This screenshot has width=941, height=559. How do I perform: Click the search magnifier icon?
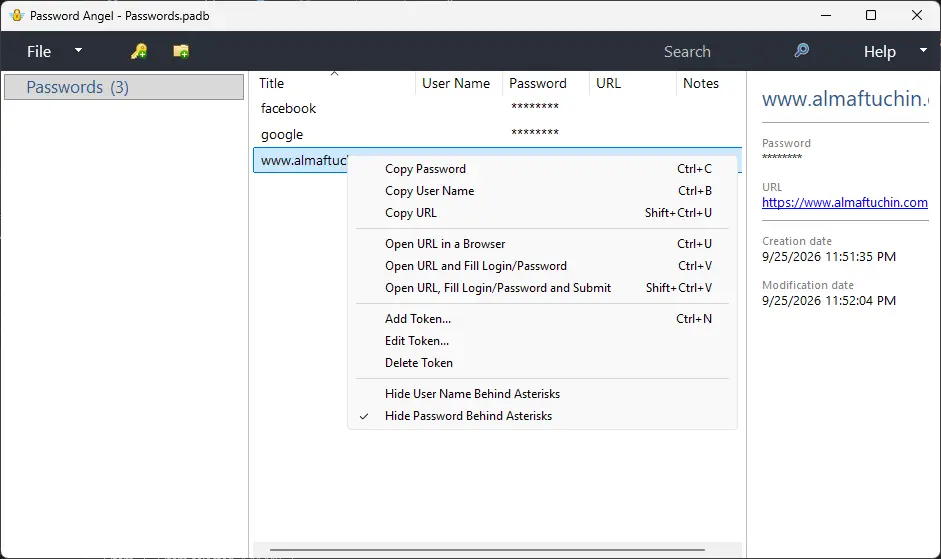[x=802, y=50]
